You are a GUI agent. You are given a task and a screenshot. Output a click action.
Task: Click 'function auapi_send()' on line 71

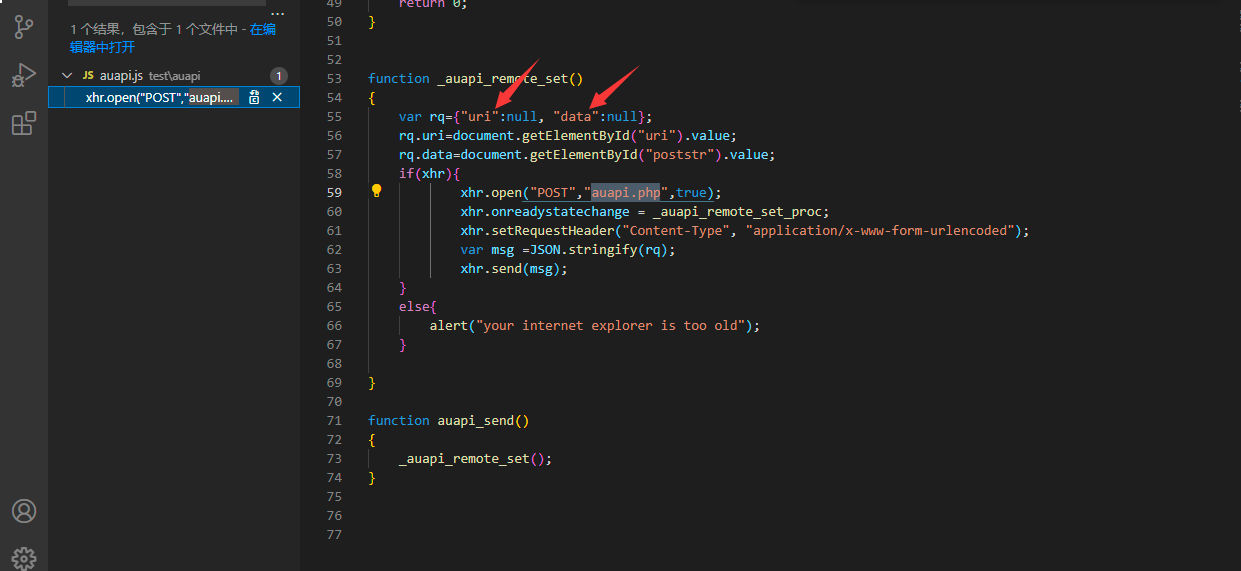[449, 420]
